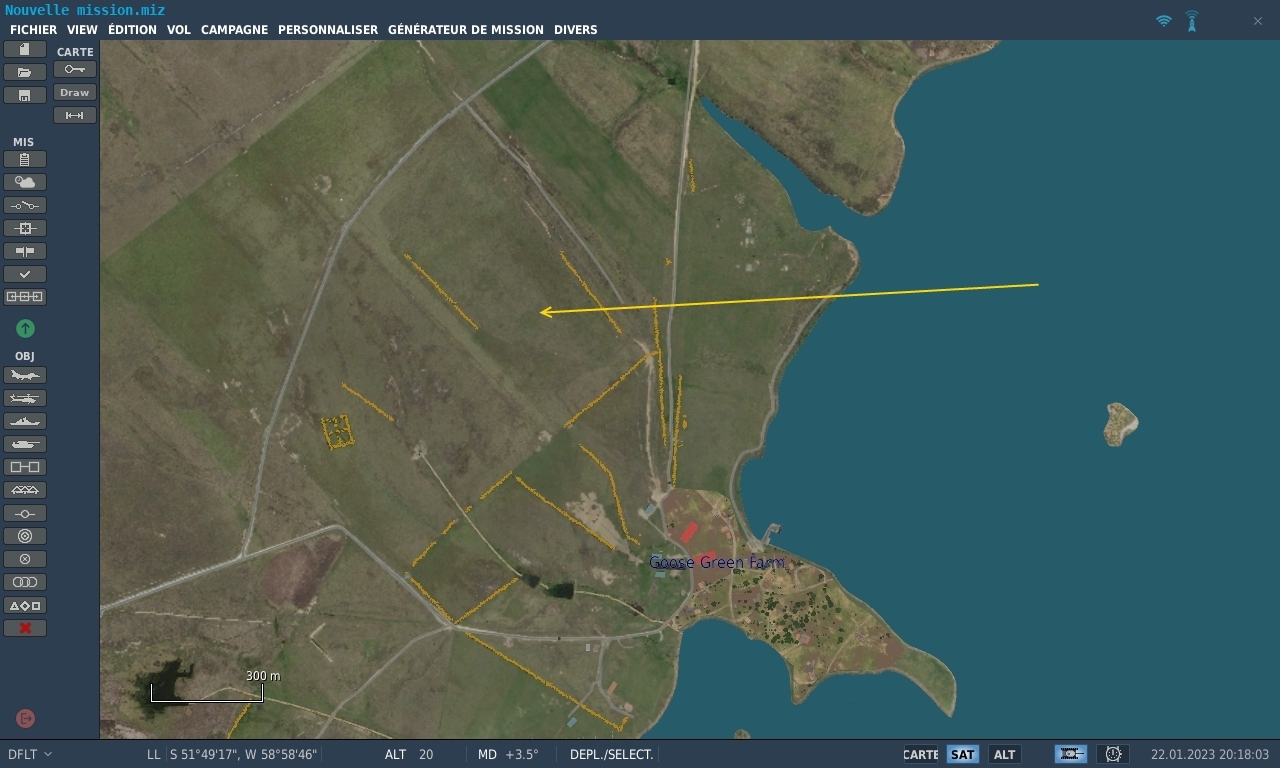Add an airplane group
This screenshot has width=1280, height=768.
25,375
